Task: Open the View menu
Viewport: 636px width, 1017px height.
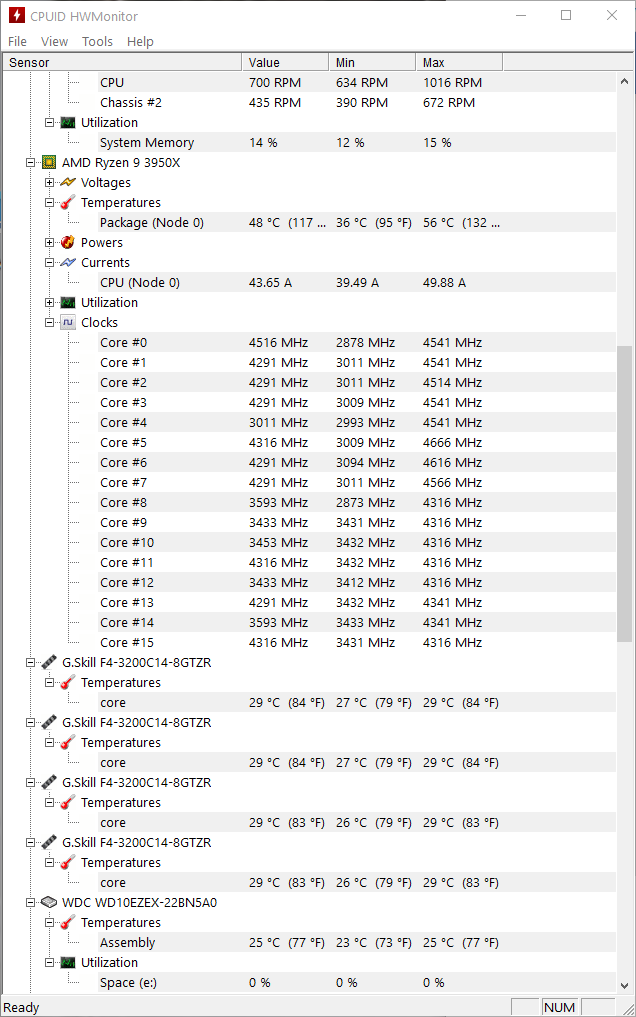Action: pyautogui.click(x=54, y=42)
